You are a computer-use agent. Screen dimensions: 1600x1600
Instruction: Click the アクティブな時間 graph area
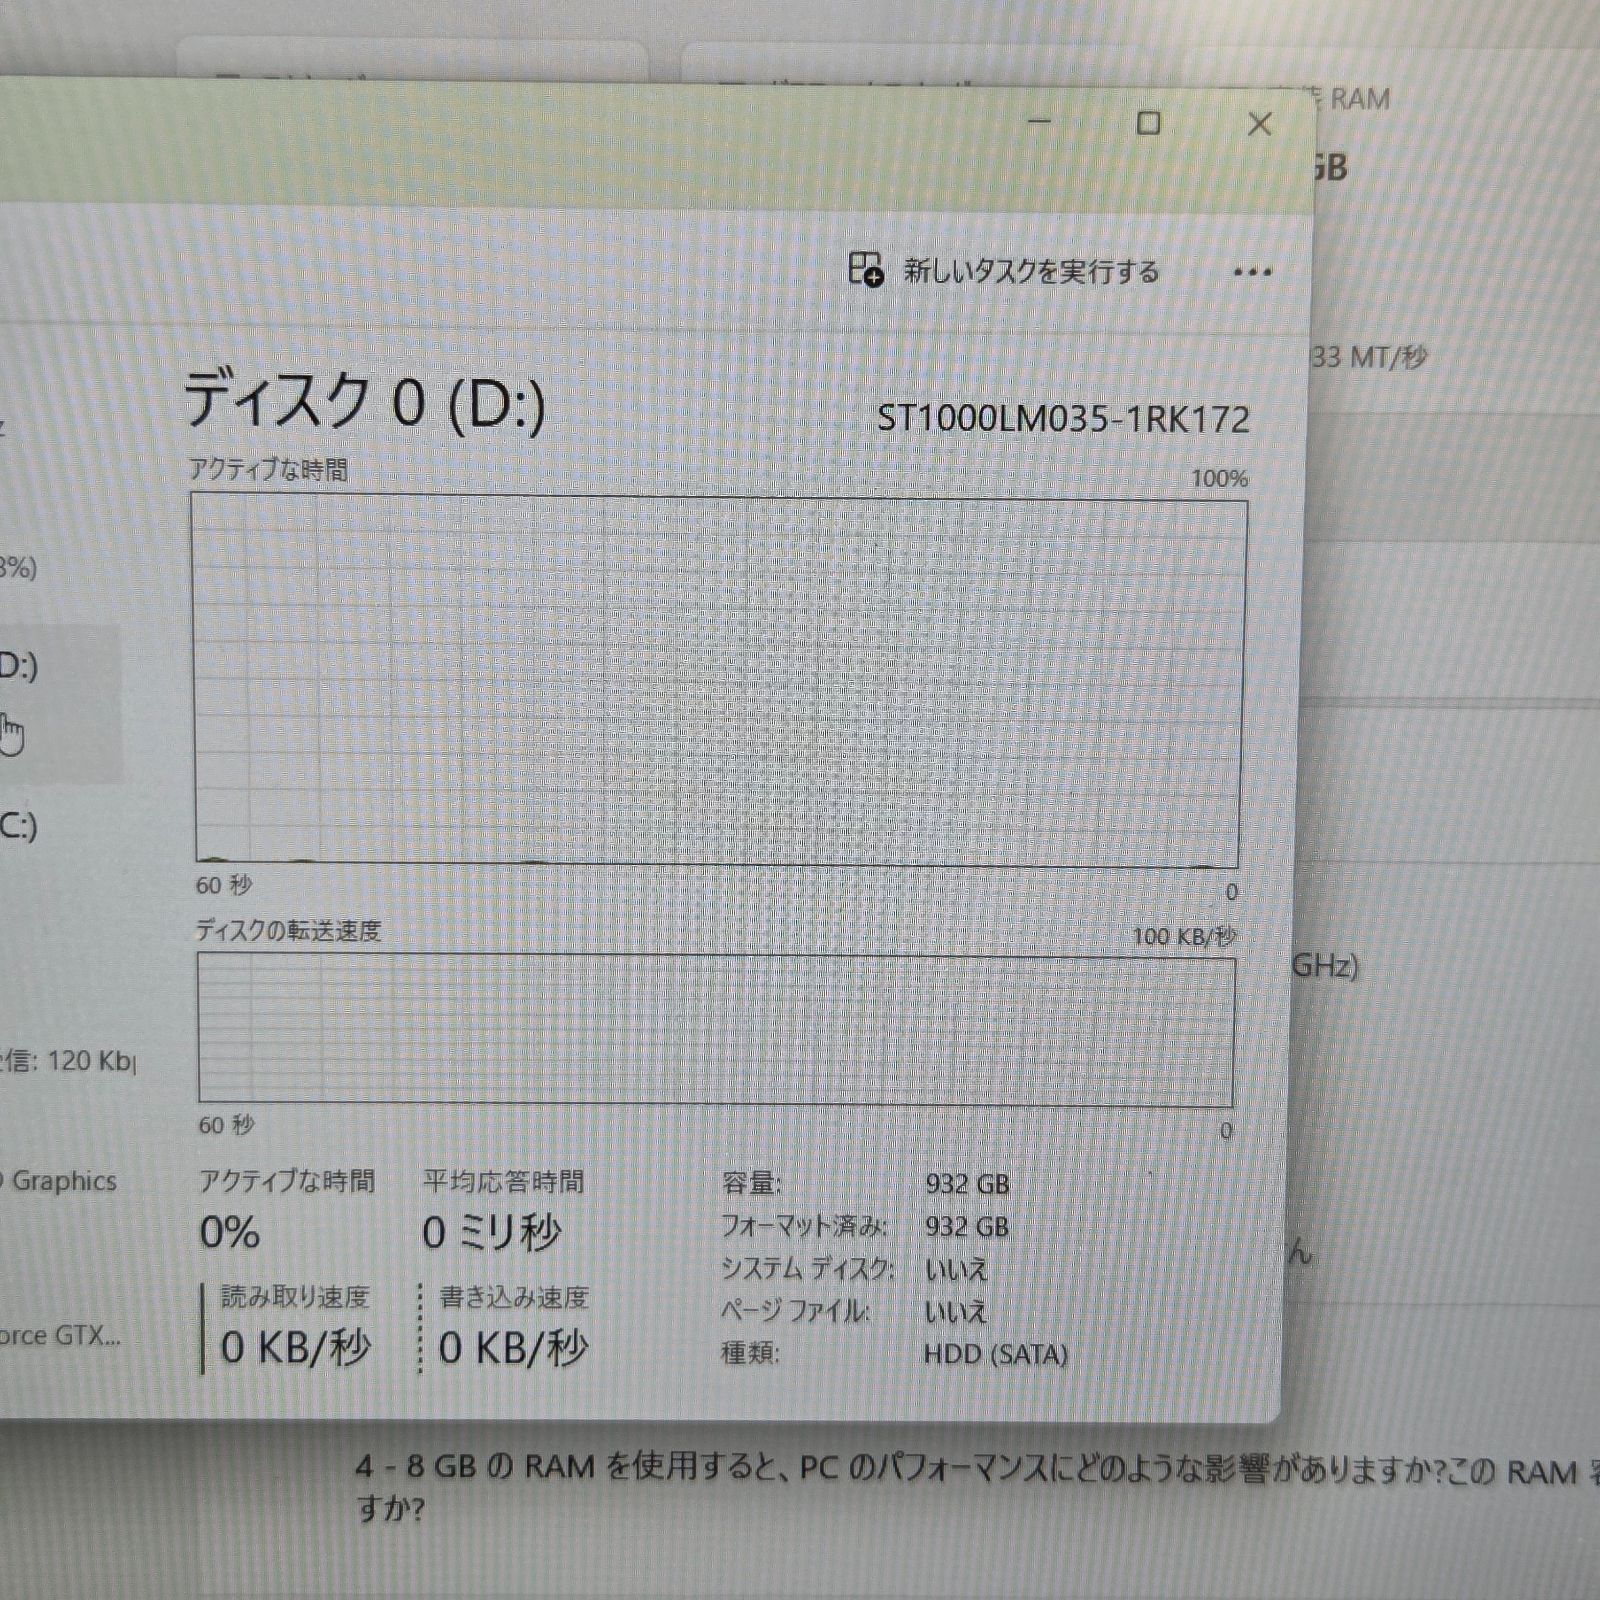[718, 681]
